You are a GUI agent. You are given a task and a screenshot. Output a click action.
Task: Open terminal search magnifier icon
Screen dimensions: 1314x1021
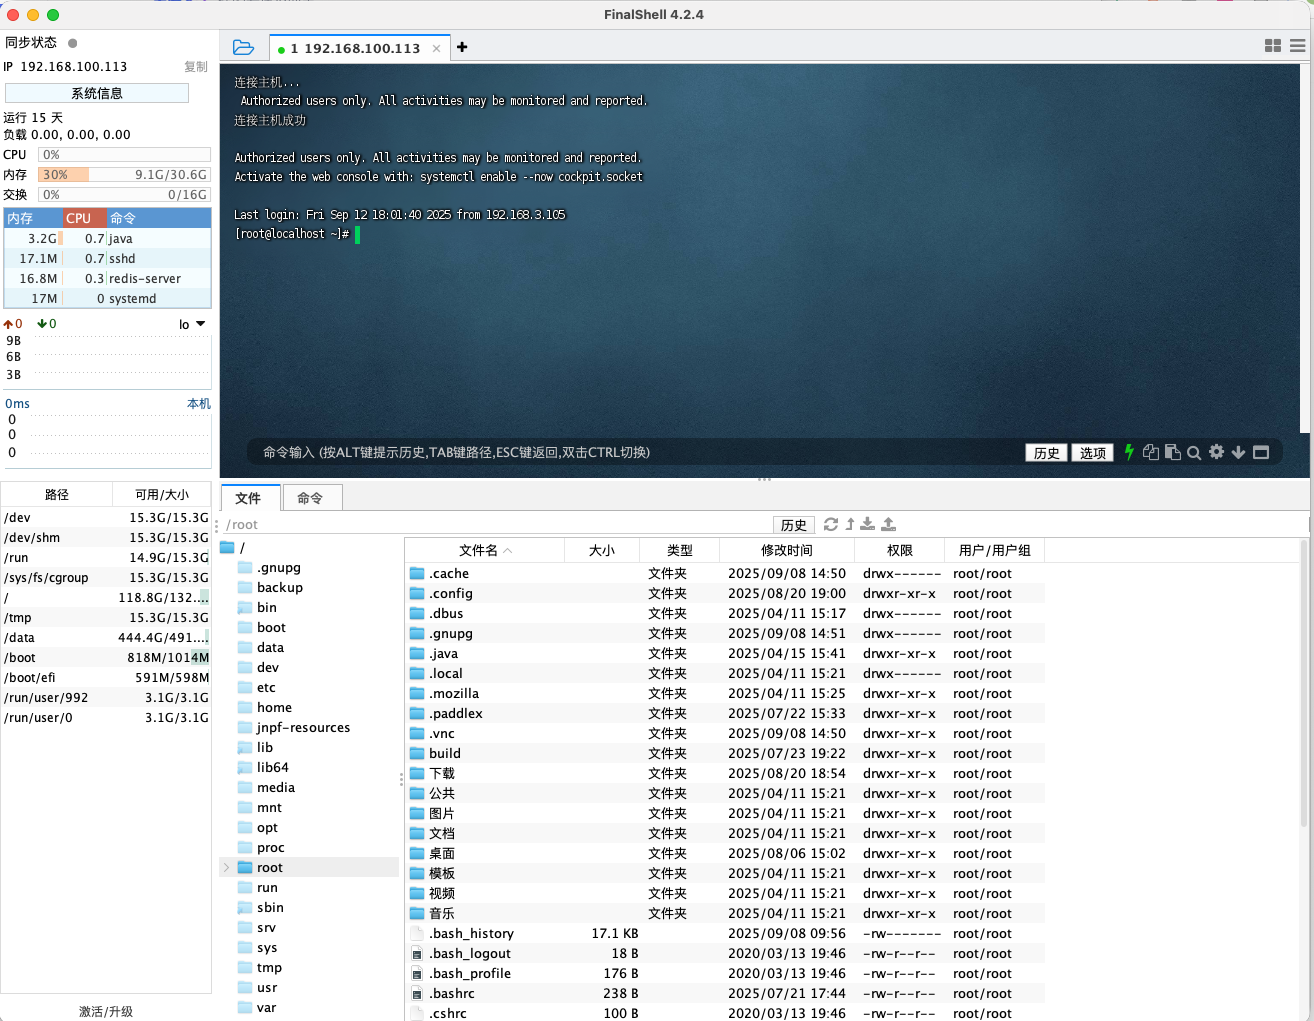1194,453
